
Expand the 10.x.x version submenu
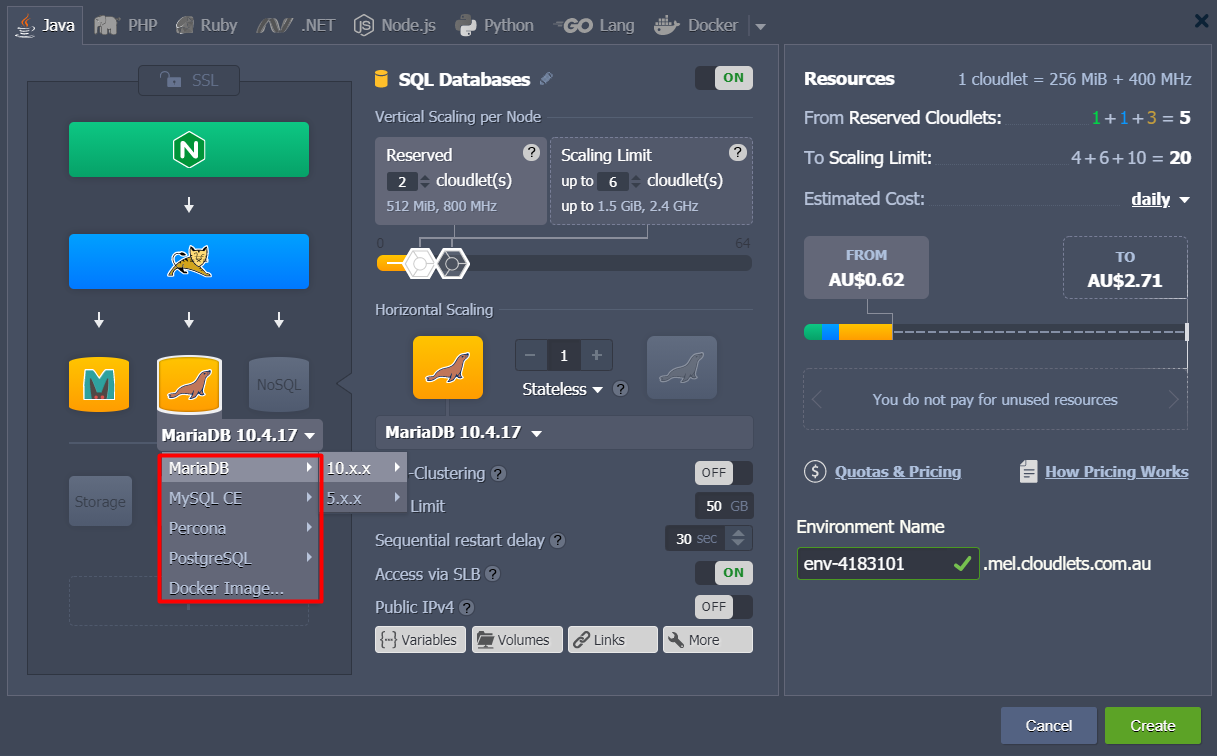click(365, 468)
